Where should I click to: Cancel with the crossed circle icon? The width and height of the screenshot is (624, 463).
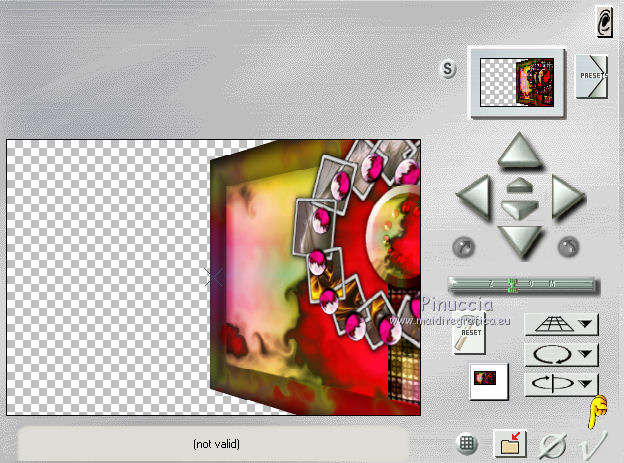(553, 445)
